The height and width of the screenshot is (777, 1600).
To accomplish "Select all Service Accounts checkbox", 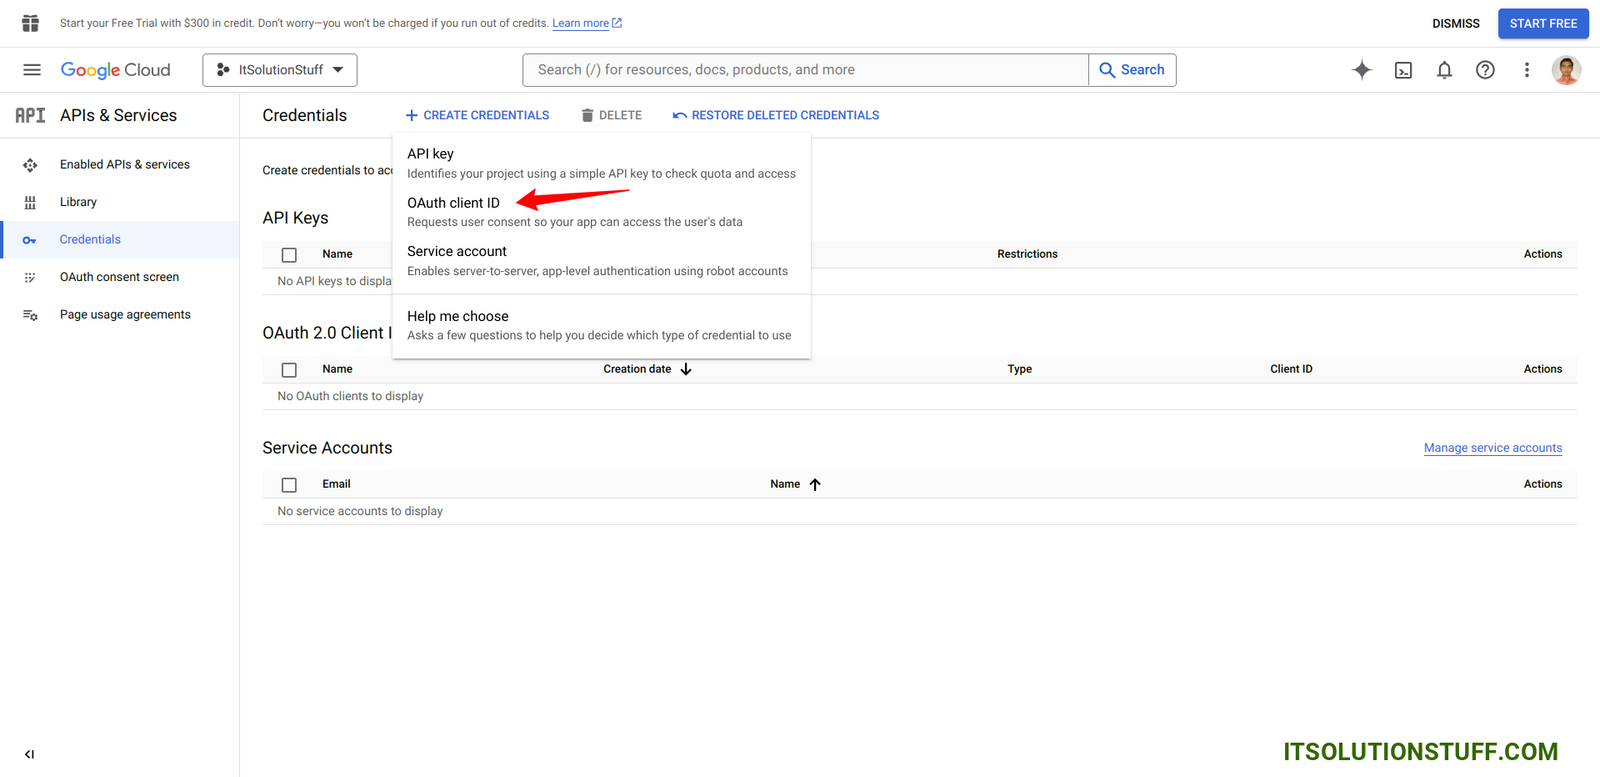I will 289,485.
